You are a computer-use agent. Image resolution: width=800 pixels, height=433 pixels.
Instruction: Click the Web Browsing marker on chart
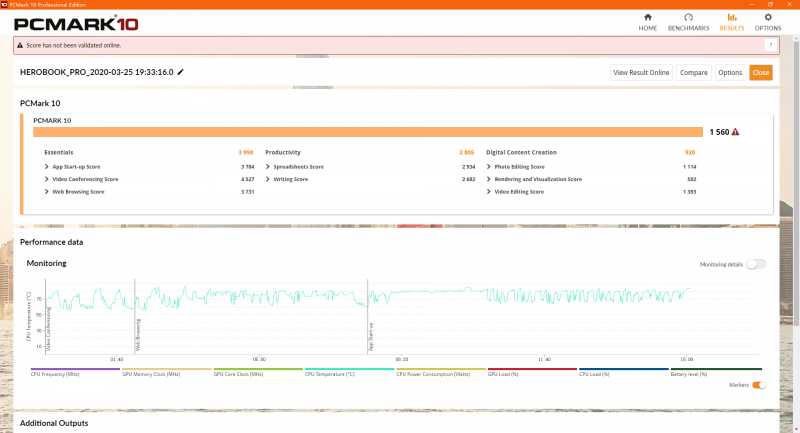click(138, 335)
